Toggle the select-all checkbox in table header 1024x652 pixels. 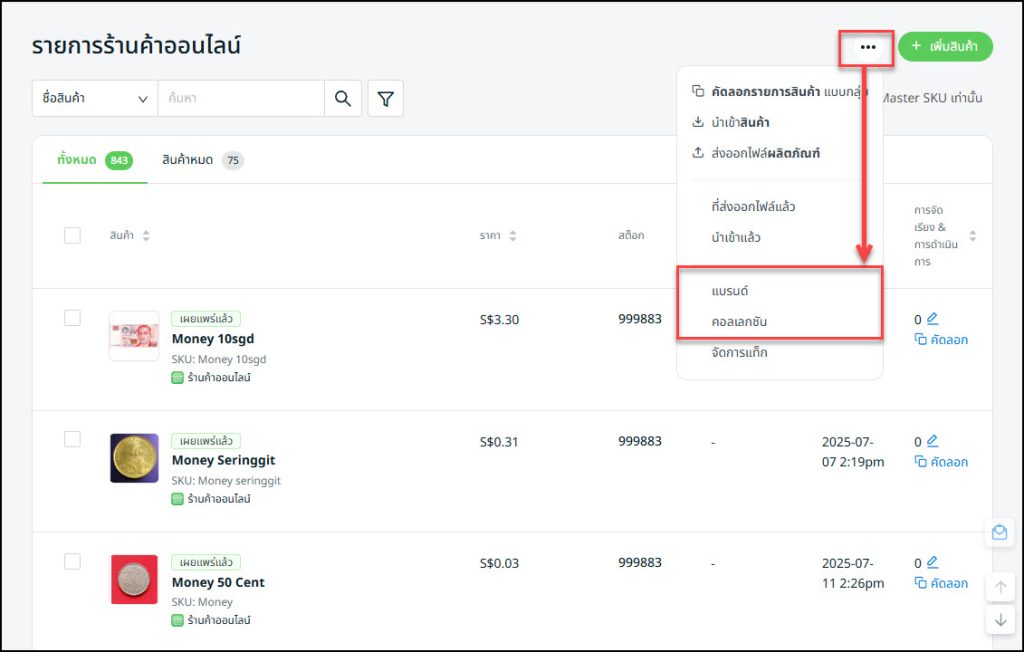click(x=72, y=235)
